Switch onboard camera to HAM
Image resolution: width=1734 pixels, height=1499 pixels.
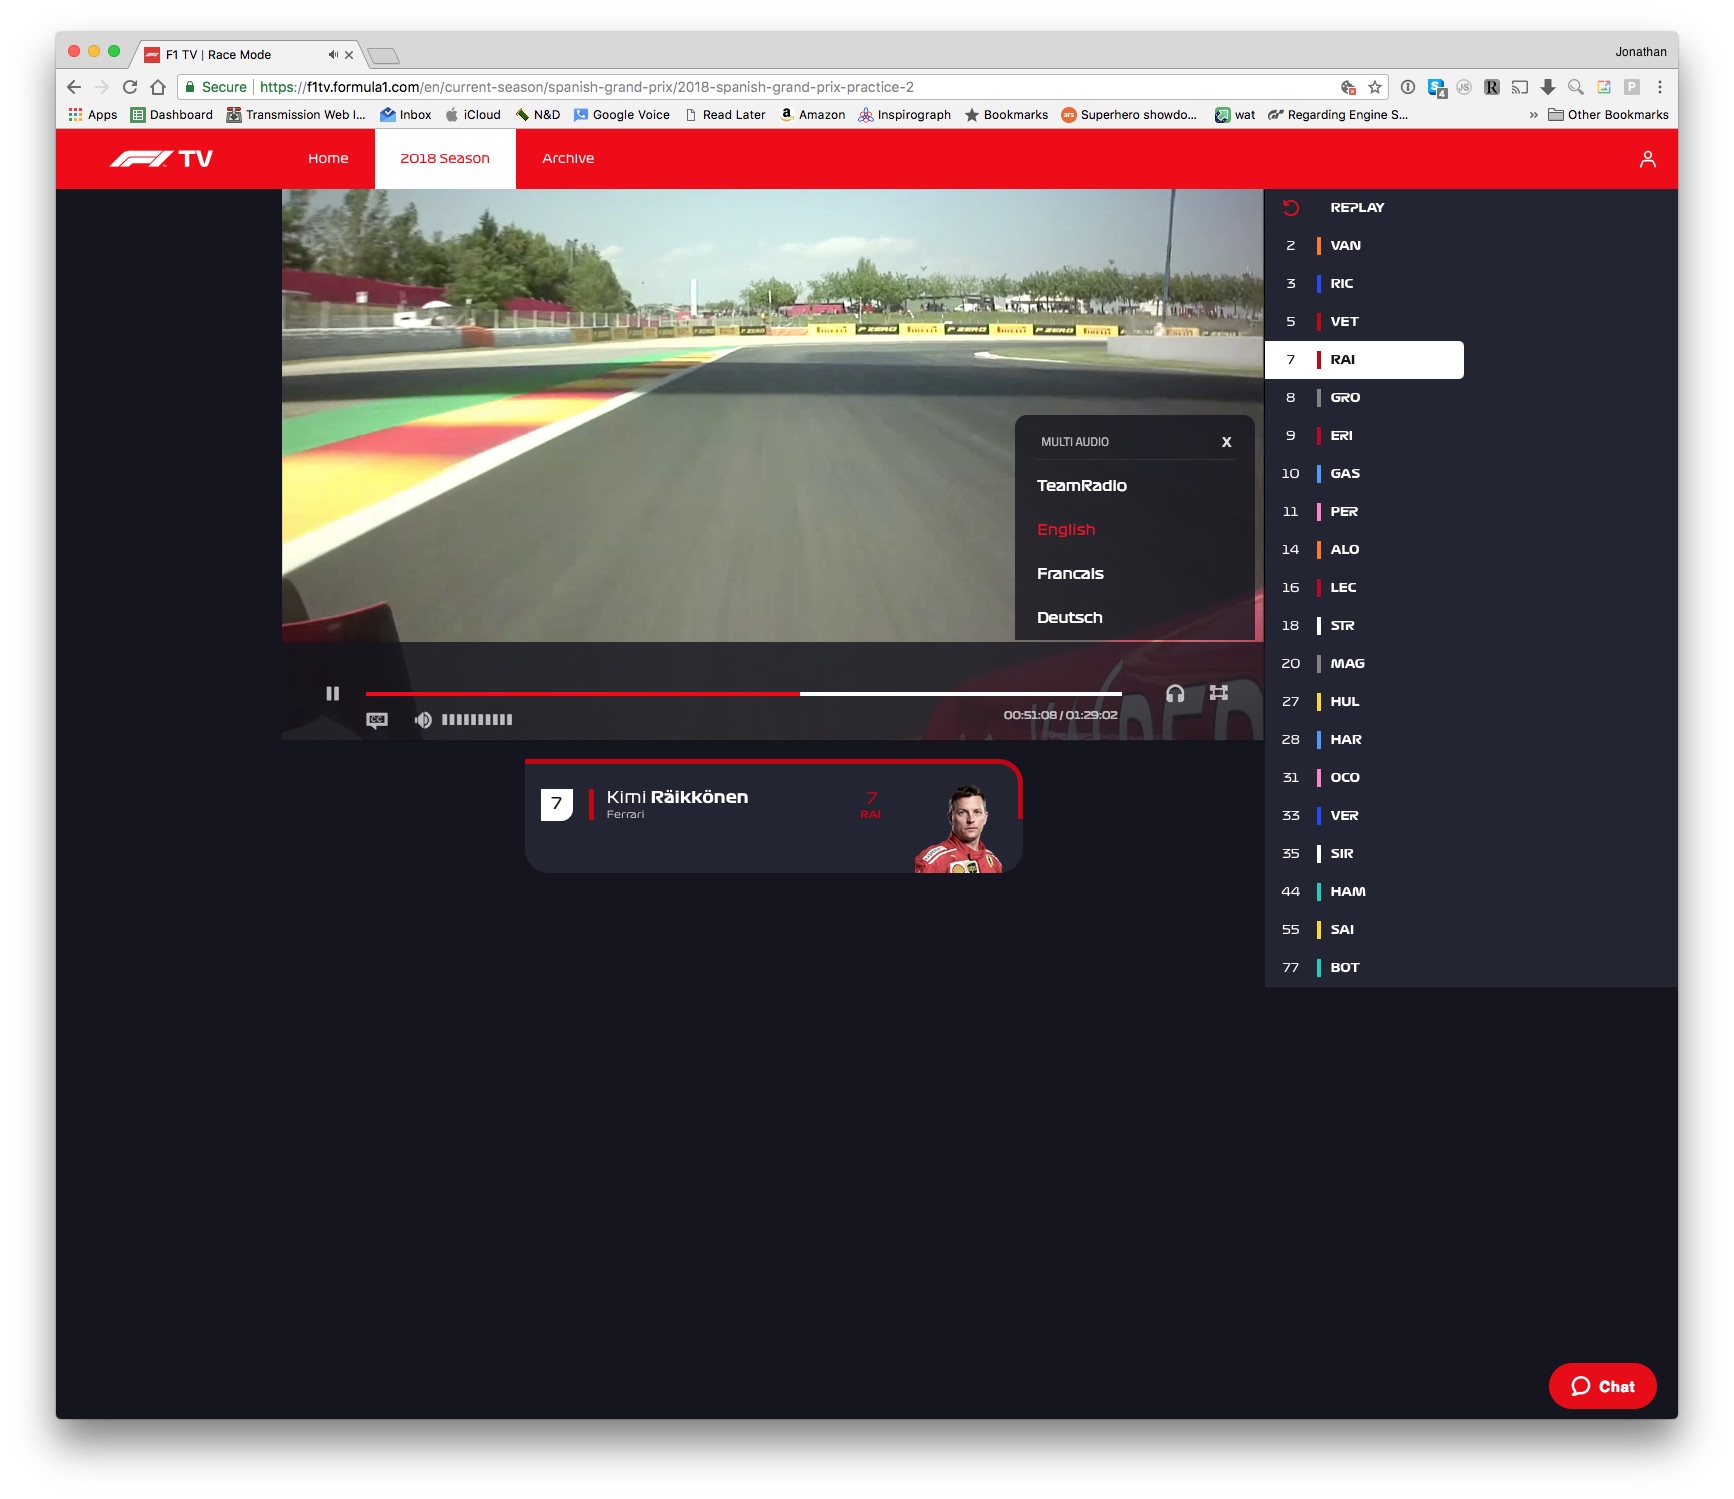[1347, 892]
